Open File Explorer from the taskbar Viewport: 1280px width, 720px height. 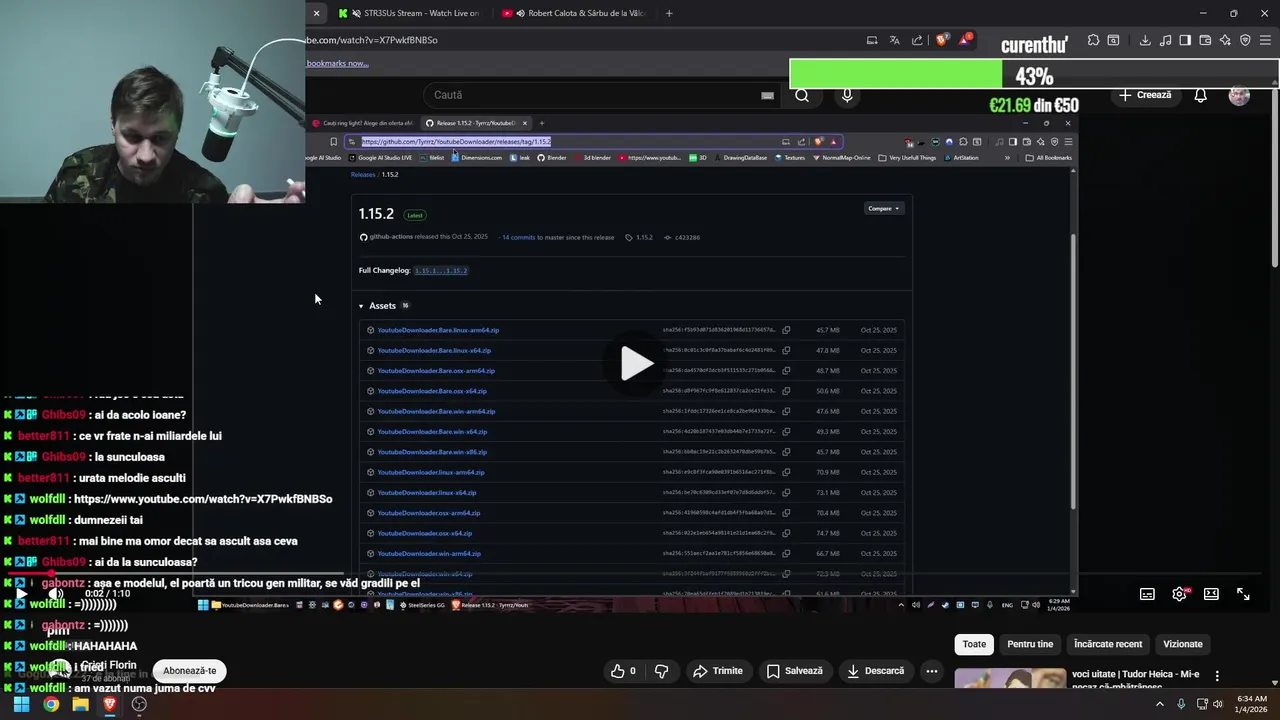80,704
